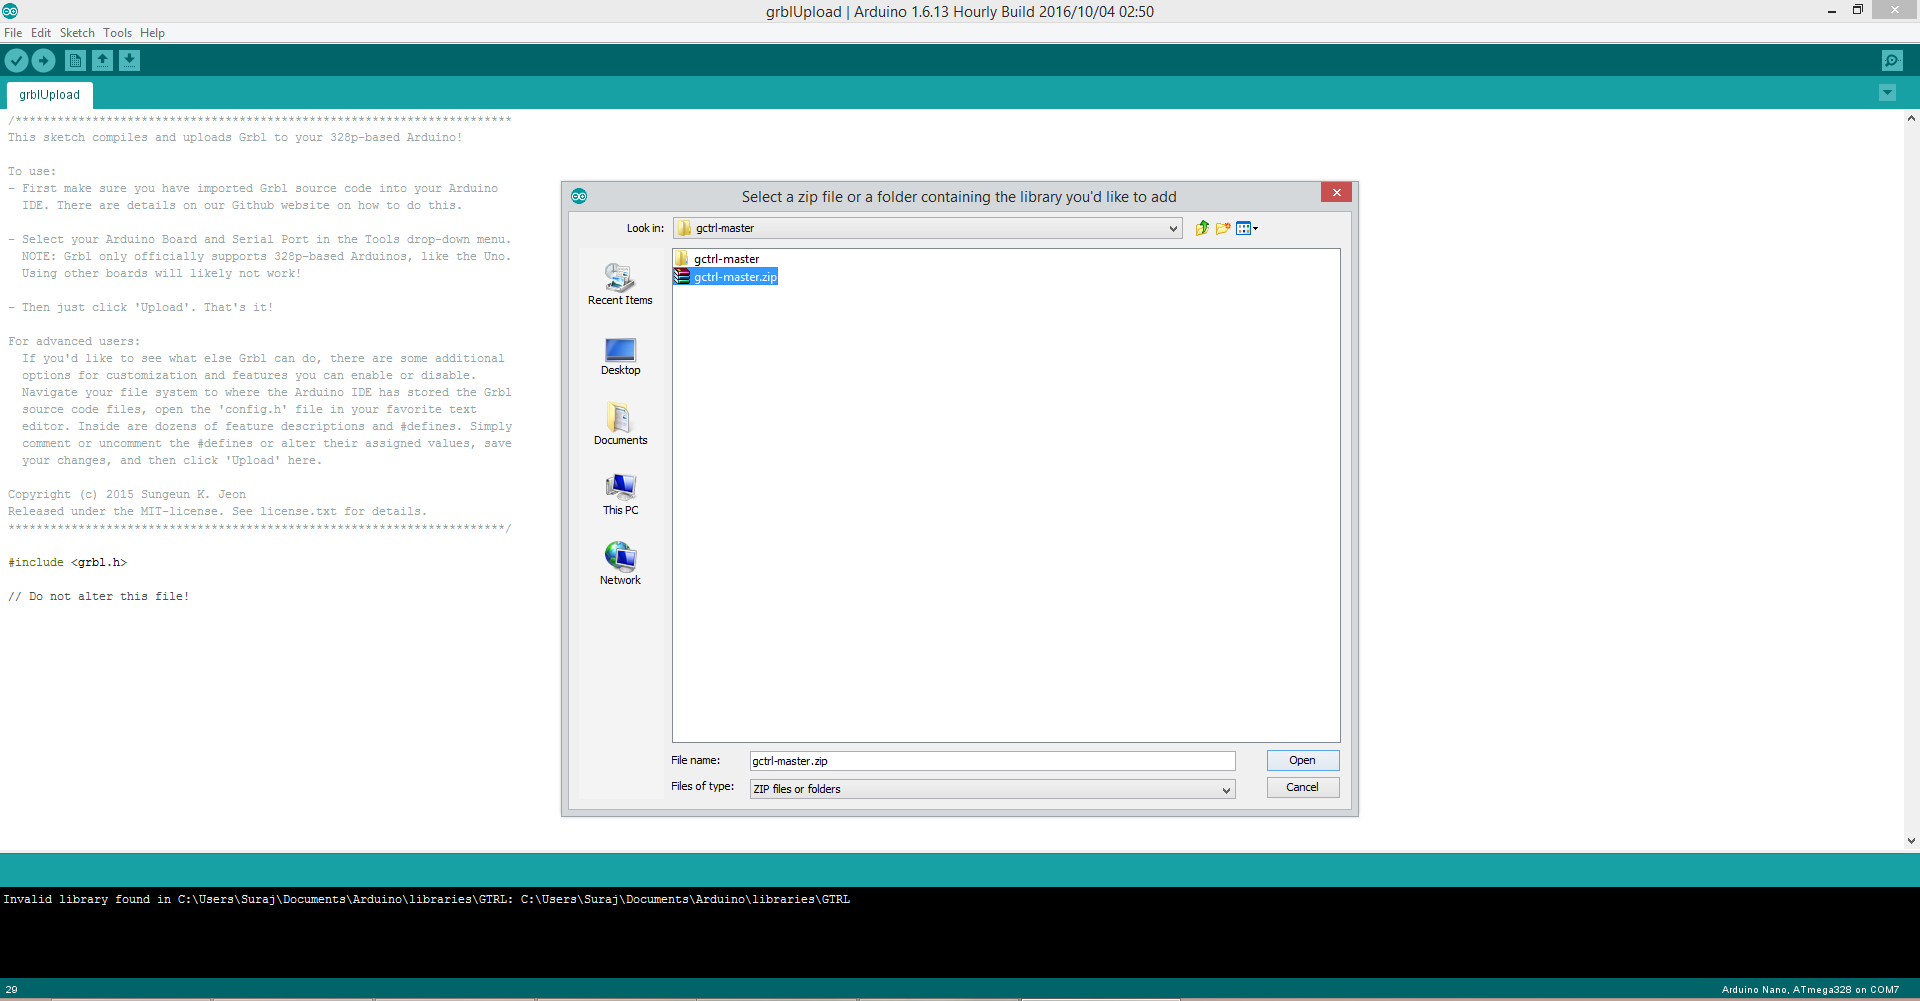
Task: Click the Arduino logo in the title bar
Action: click(10, 11)
